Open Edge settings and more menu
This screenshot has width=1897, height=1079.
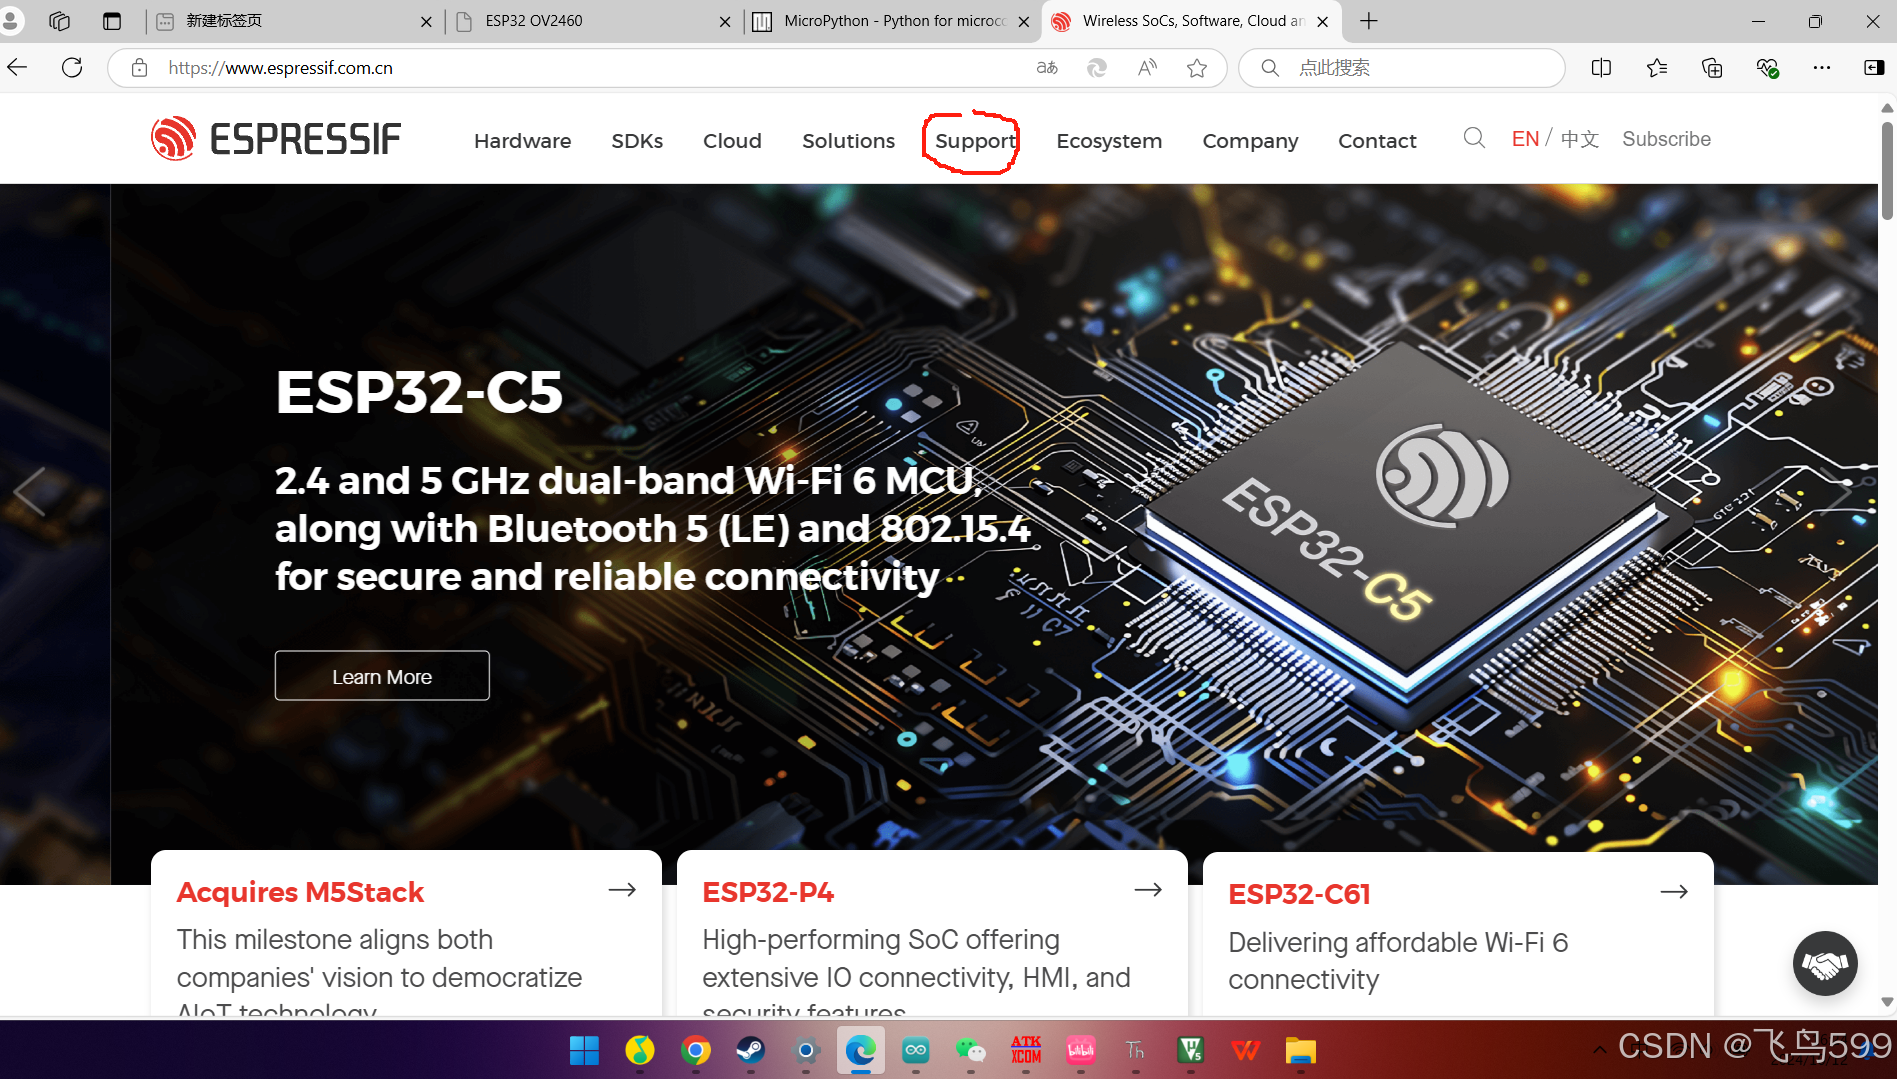click(x=1822, y=68)
